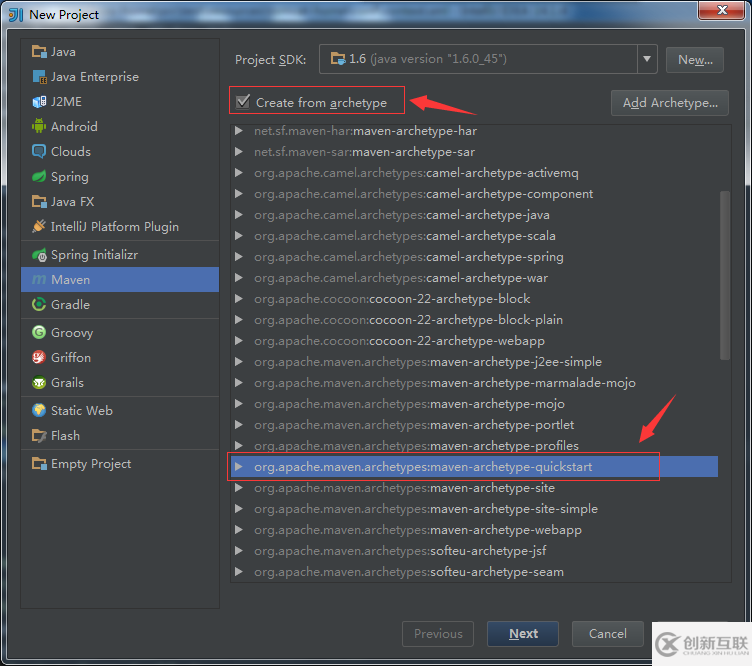This screenshot has height=666, width=752.
Task: Click the Next button
Action: (x=523, y=634)
